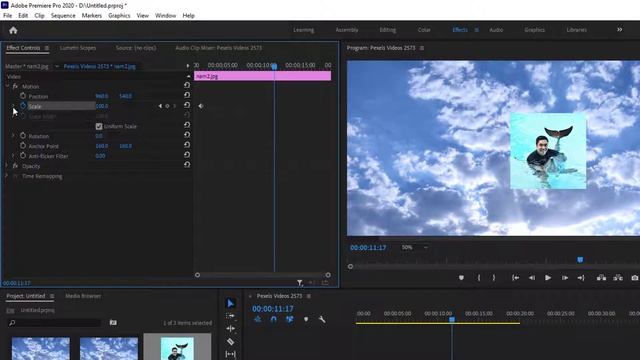Expand the Opacity effect
Viewport: 640px width, 360px height.
[x=7, y=166]
